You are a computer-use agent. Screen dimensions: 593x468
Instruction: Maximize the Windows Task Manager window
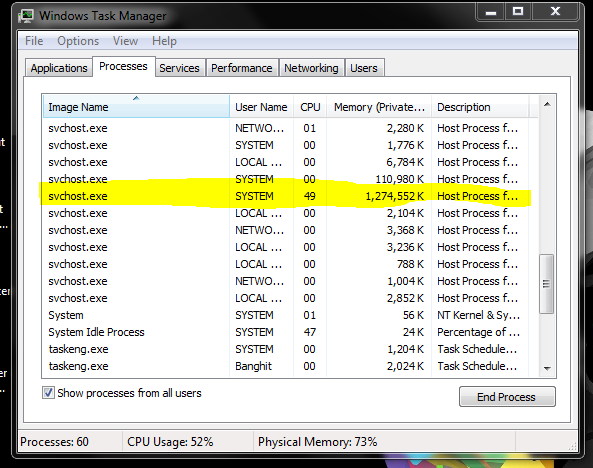[x=518, y=12]
